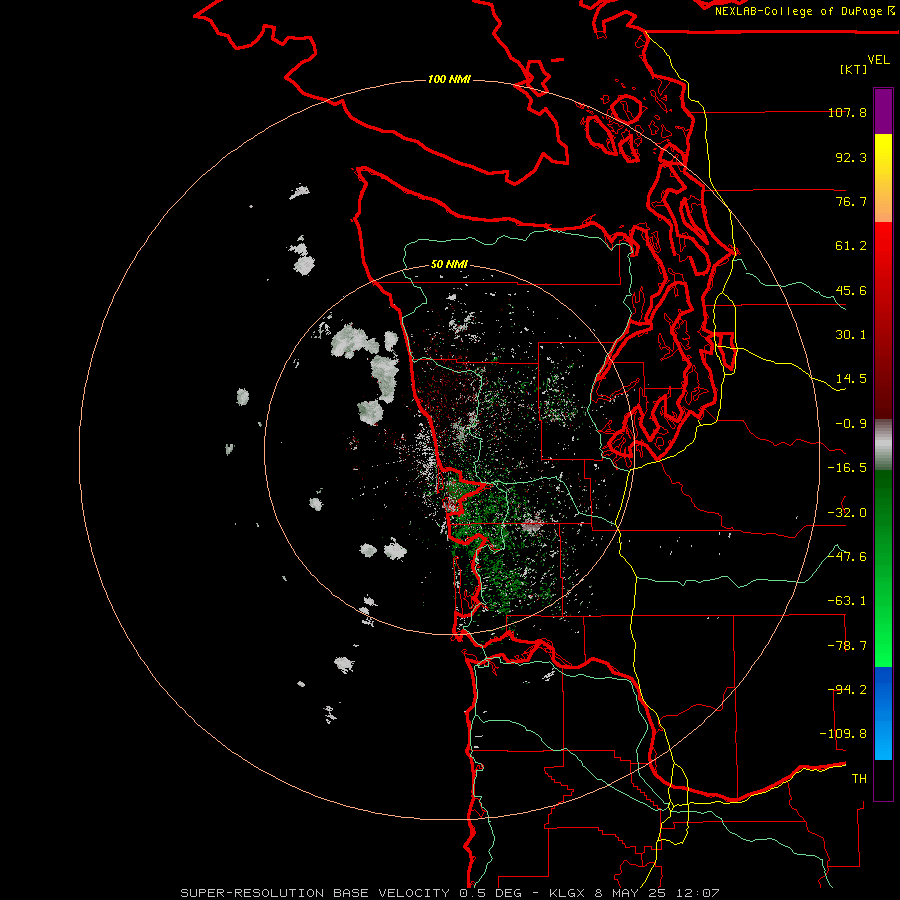This screenshot has height=900, width=900.
Task: Click the -0.9 legend value
Action: [851, 424]
